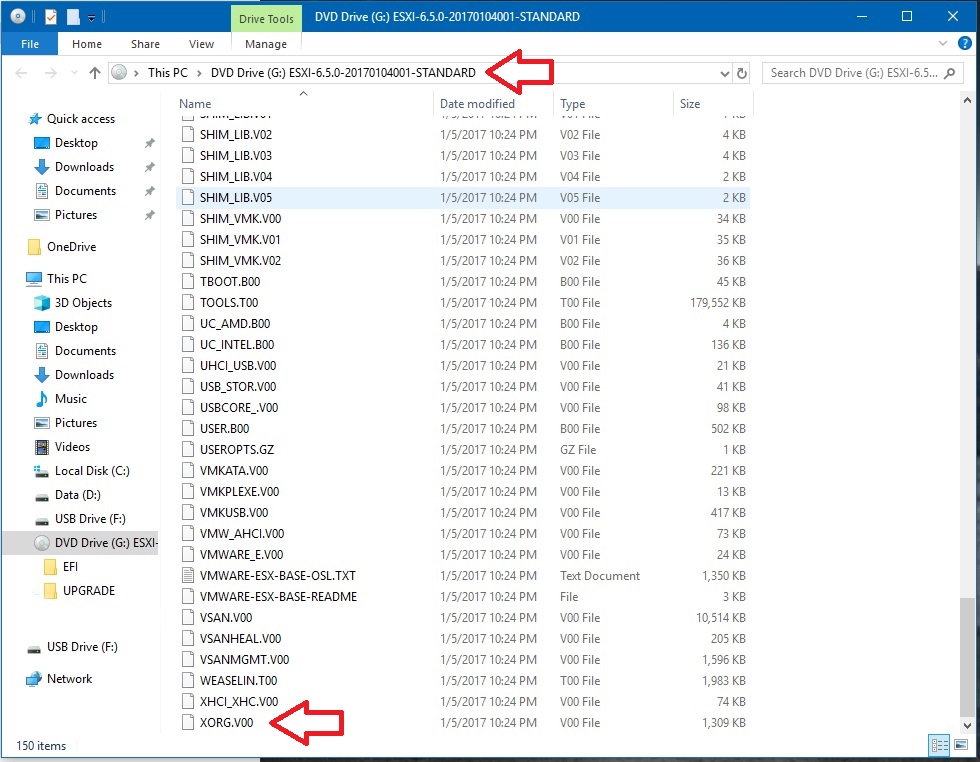Go back with the Back arrow

coord(21,73)
